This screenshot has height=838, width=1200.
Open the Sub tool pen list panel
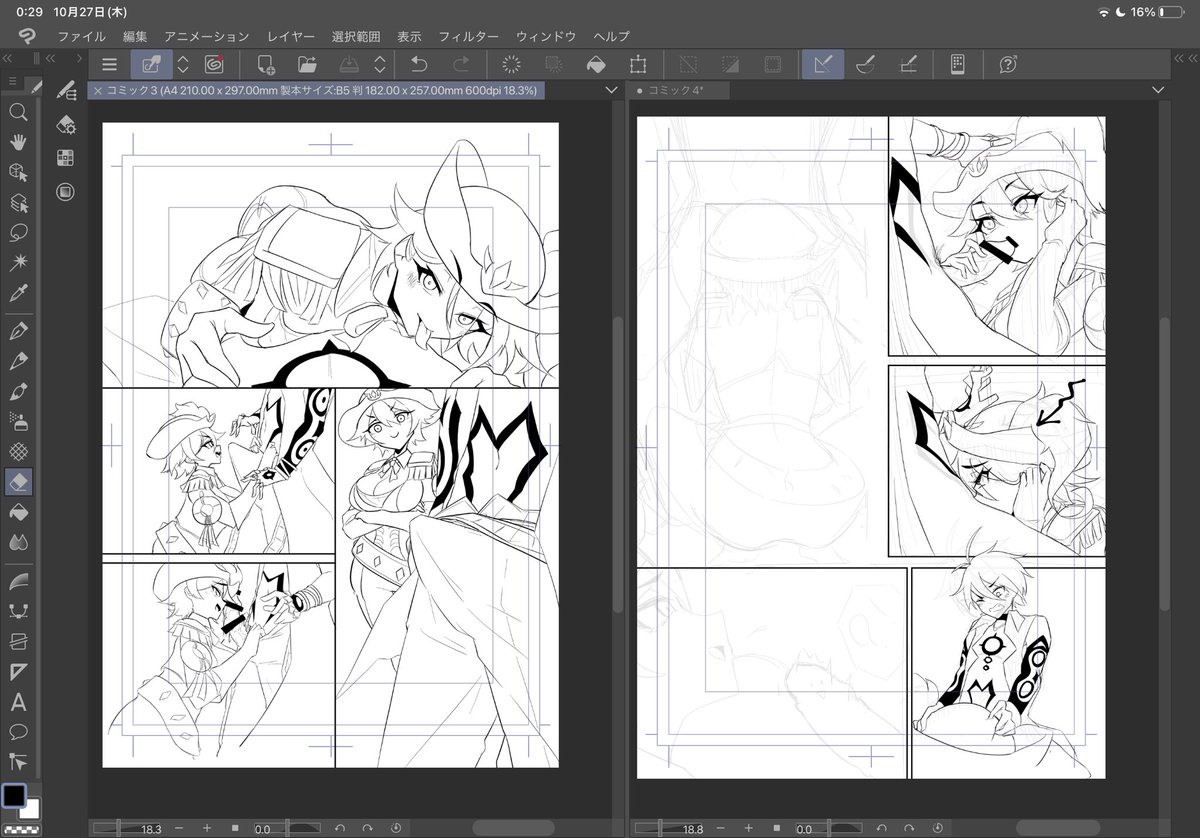[x=66, y=91]
